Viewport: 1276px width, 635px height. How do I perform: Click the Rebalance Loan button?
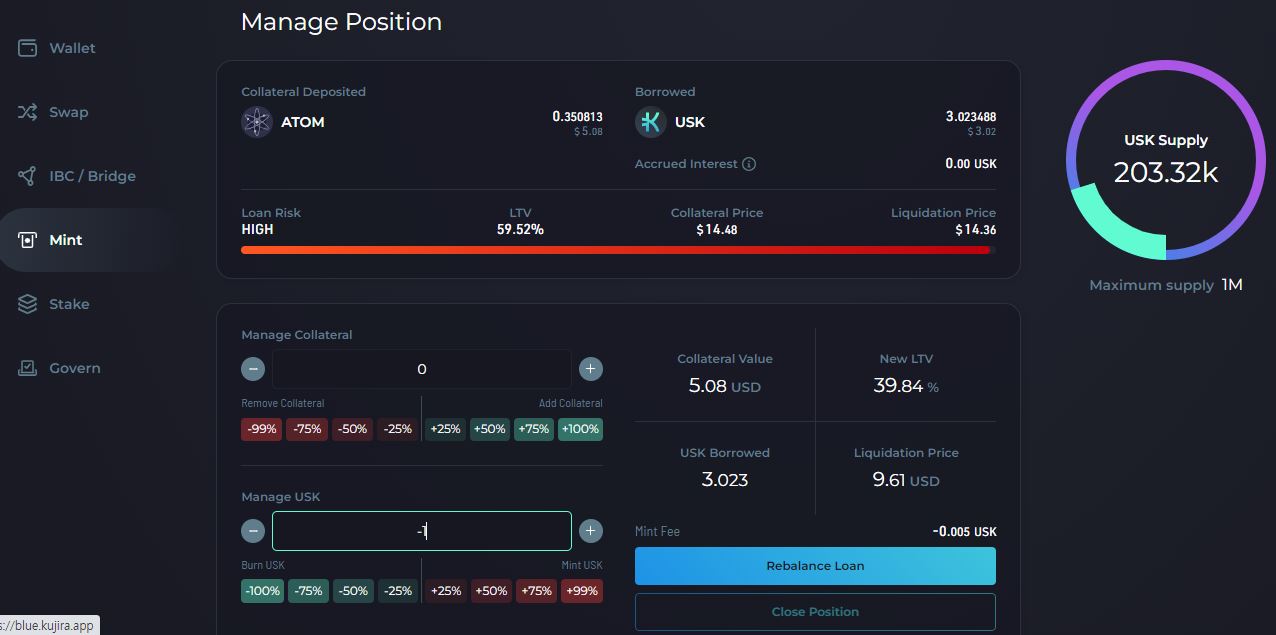pyautogui.click(x=815, y=566)
